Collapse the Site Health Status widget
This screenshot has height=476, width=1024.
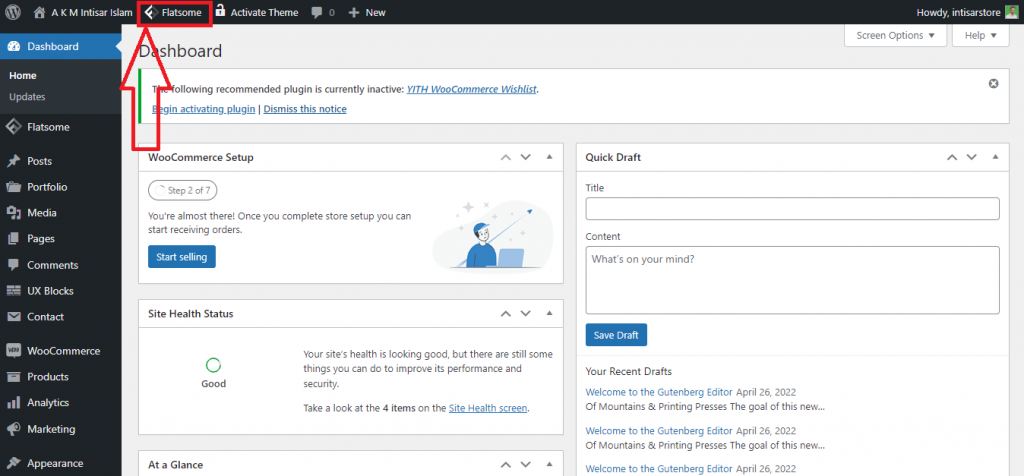point(549,313)
